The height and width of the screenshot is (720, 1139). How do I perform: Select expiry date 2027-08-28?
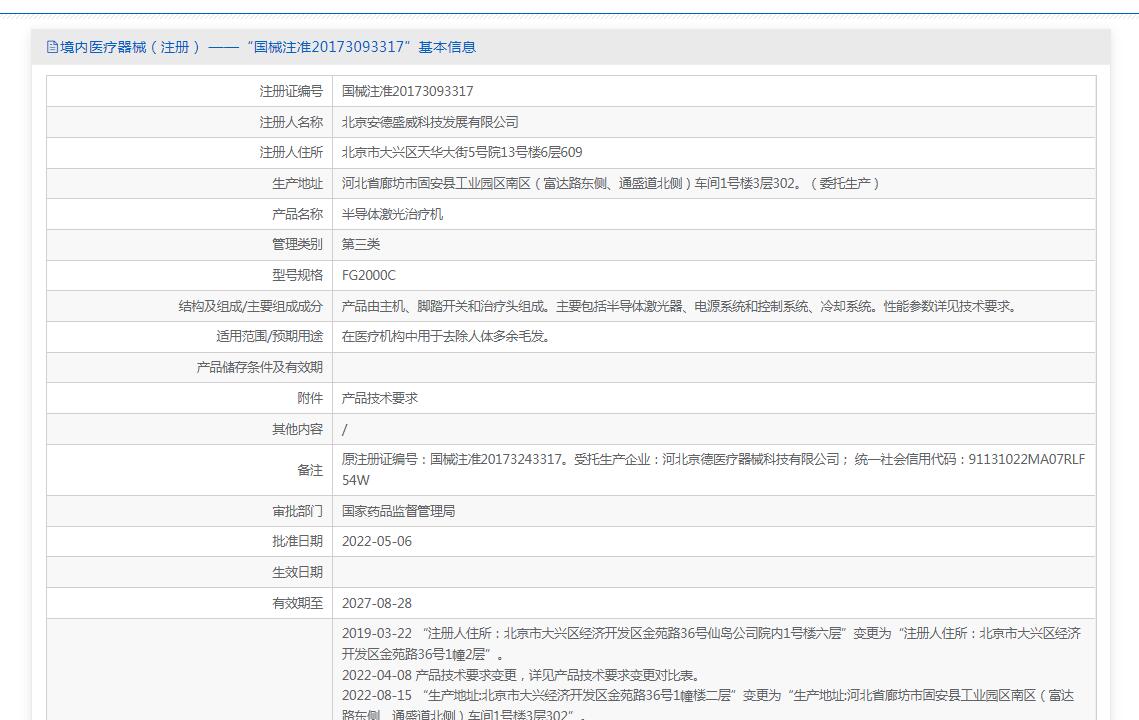(377, 604)
